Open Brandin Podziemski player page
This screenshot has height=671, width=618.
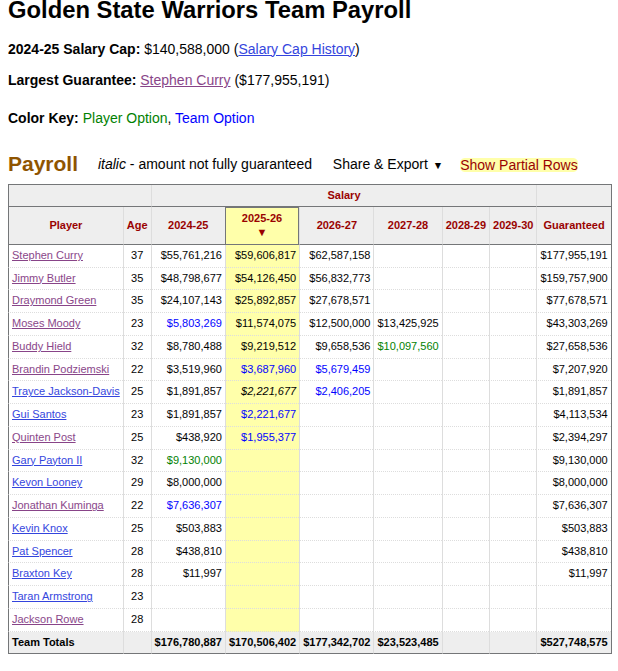60,369
